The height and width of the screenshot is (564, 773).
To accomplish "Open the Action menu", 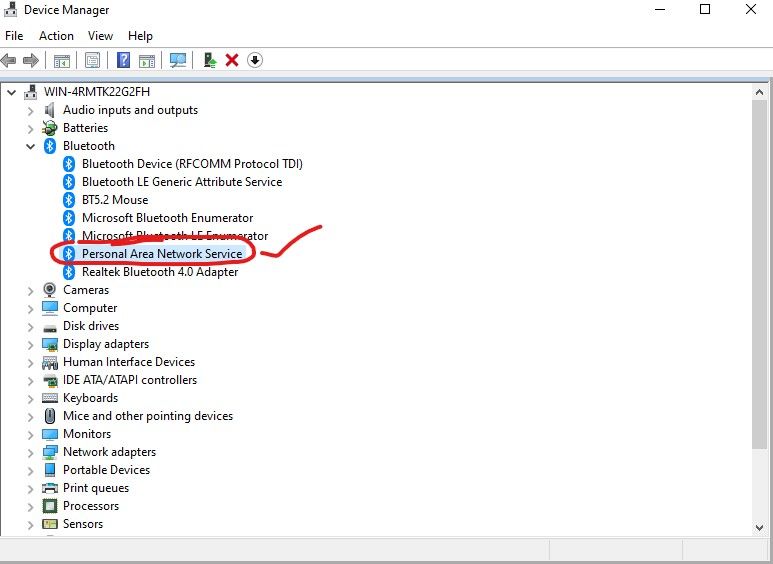I will tap(56, 36).
